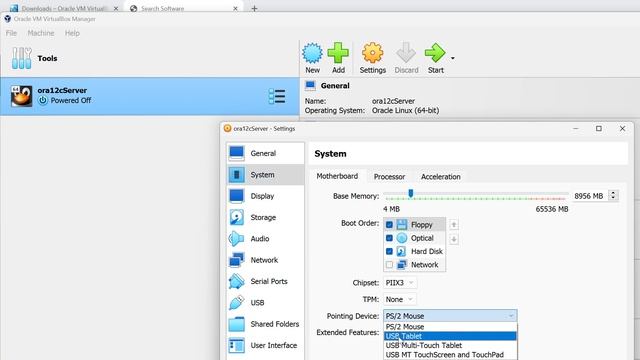Select the ora12cServer virtual machine
640x360 pixels.
point(150,96)
